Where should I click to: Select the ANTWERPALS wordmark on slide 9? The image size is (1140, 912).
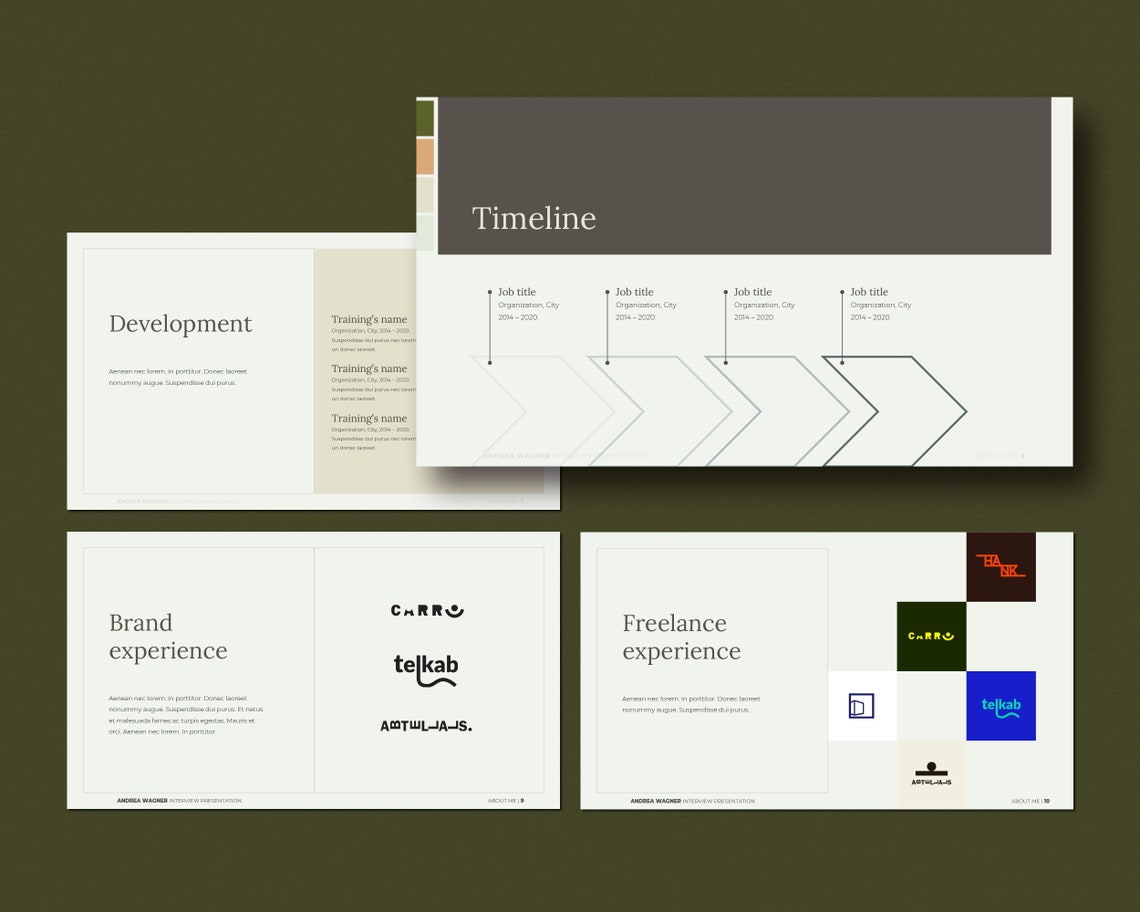pos(427,725)
